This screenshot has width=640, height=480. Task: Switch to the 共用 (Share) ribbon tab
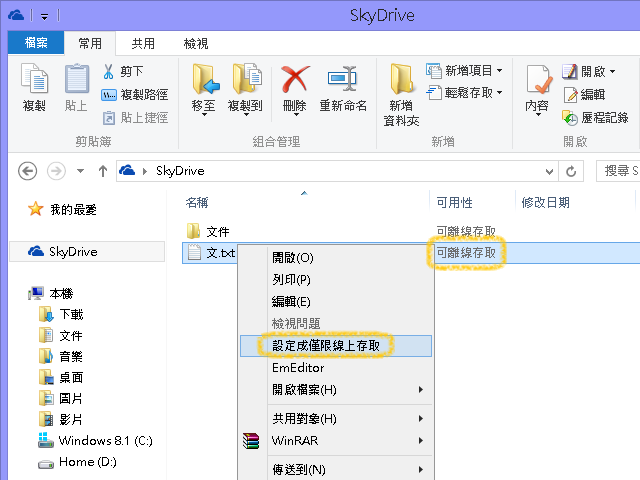pos(143,43)
